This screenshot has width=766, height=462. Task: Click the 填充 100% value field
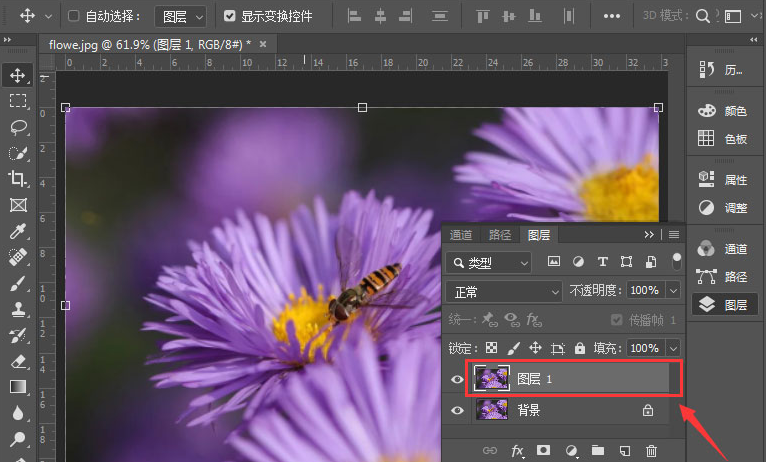pyautogui.click(x=646, y=348)
